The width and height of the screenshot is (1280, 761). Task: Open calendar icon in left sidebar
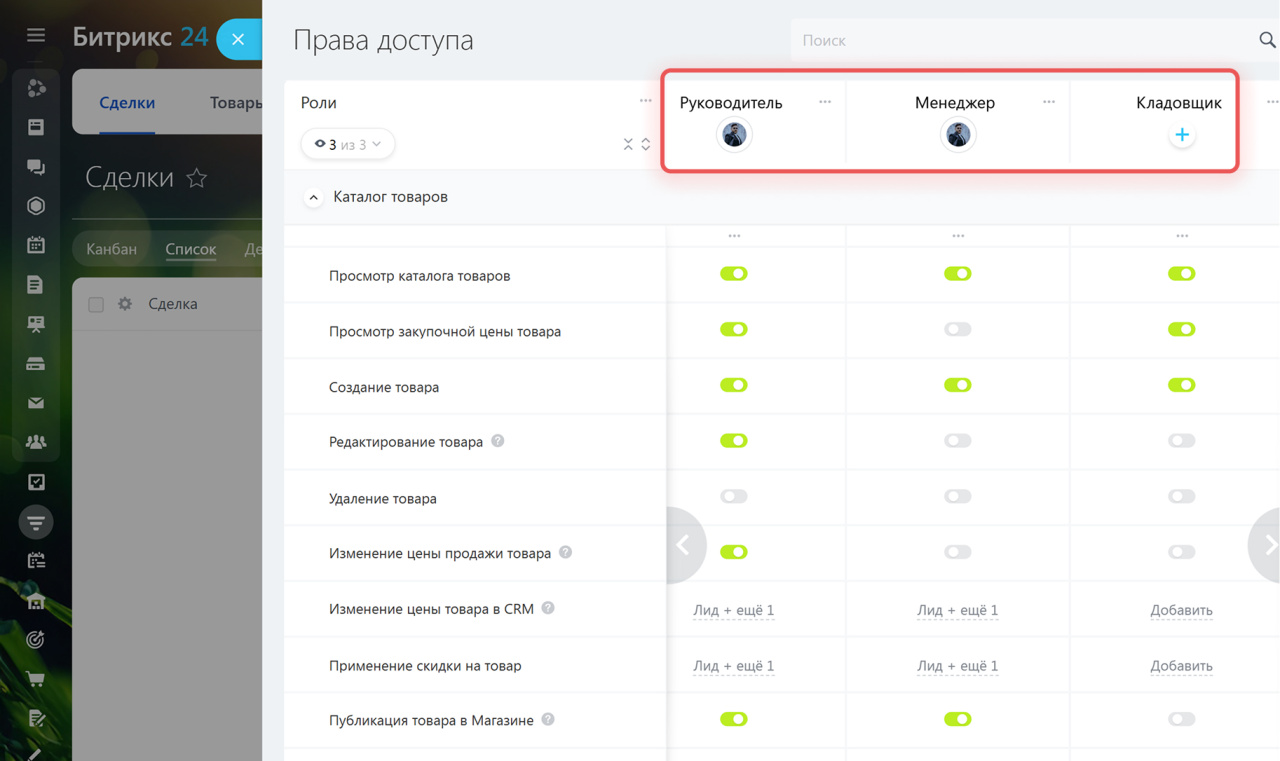[36, 245]
